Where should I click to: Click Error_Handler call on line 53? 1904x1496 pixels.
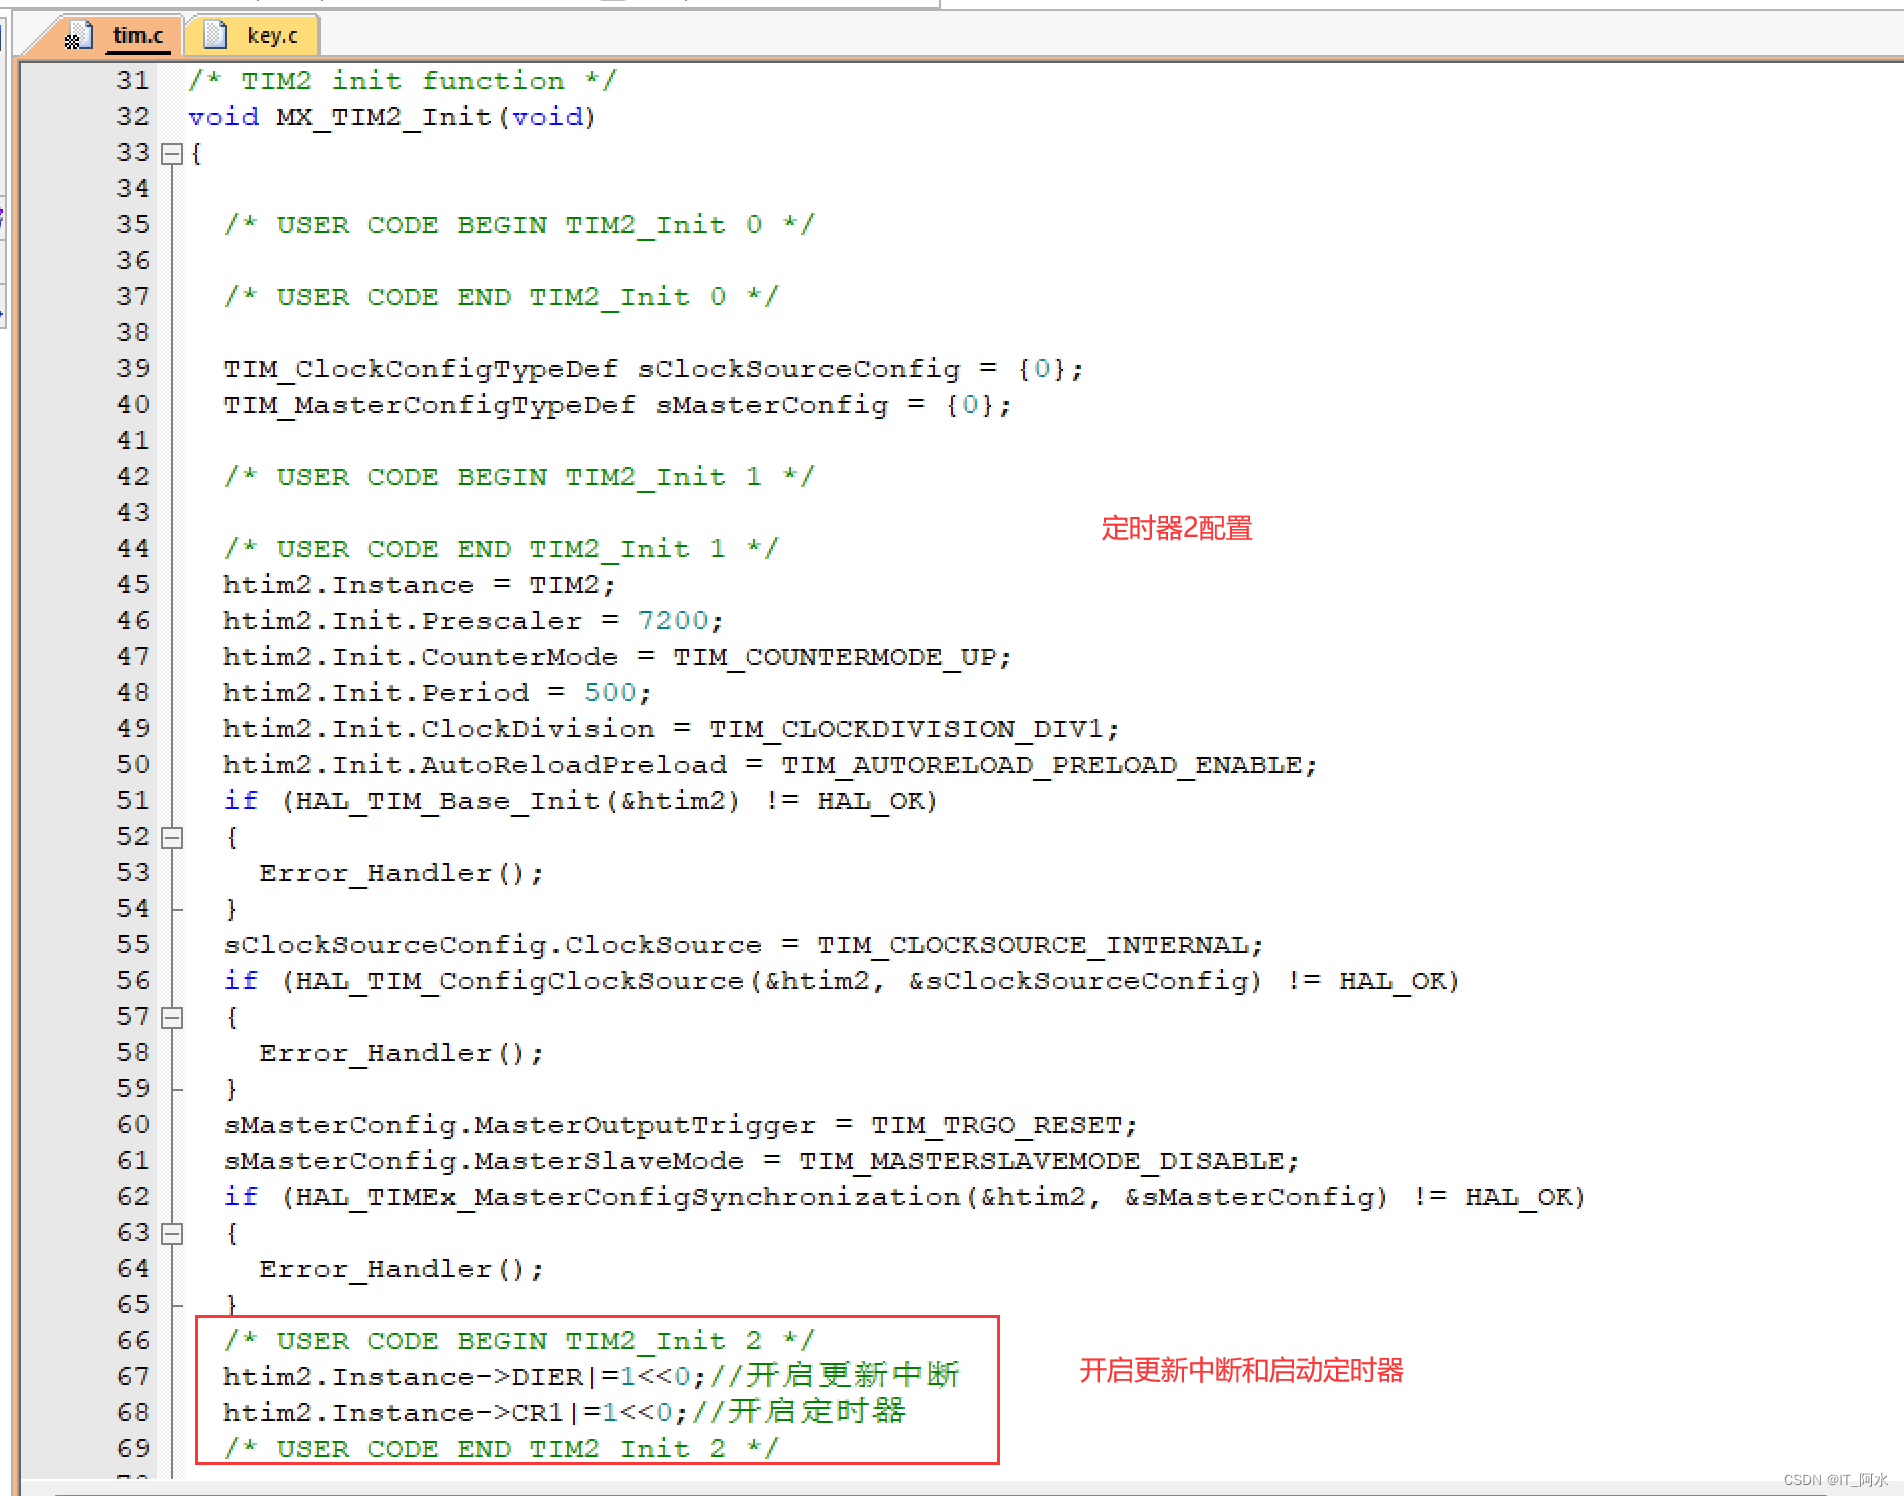[x=401, y=873]
